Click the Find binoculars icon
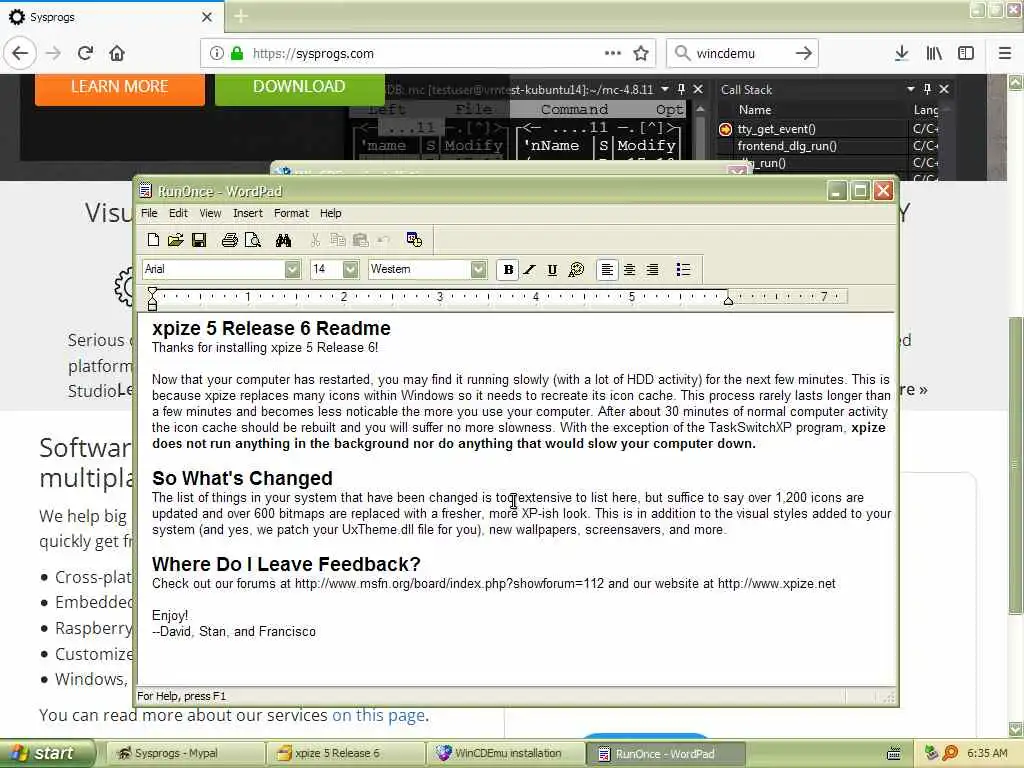1024x768 pixels. (283, 240)
